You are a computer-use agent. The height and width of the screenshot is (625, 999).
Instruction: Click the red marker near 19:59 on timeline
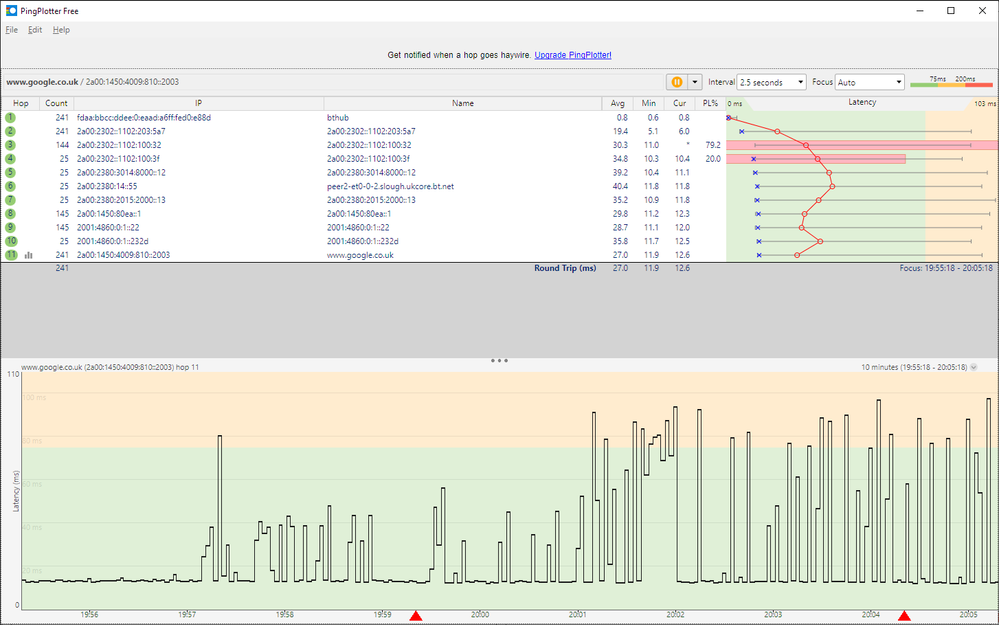[416, 616]
